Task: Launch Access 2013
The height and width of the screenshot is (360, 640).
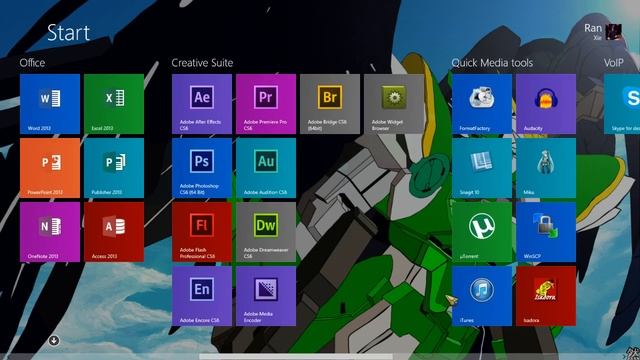Action: (x=114, y=232)
